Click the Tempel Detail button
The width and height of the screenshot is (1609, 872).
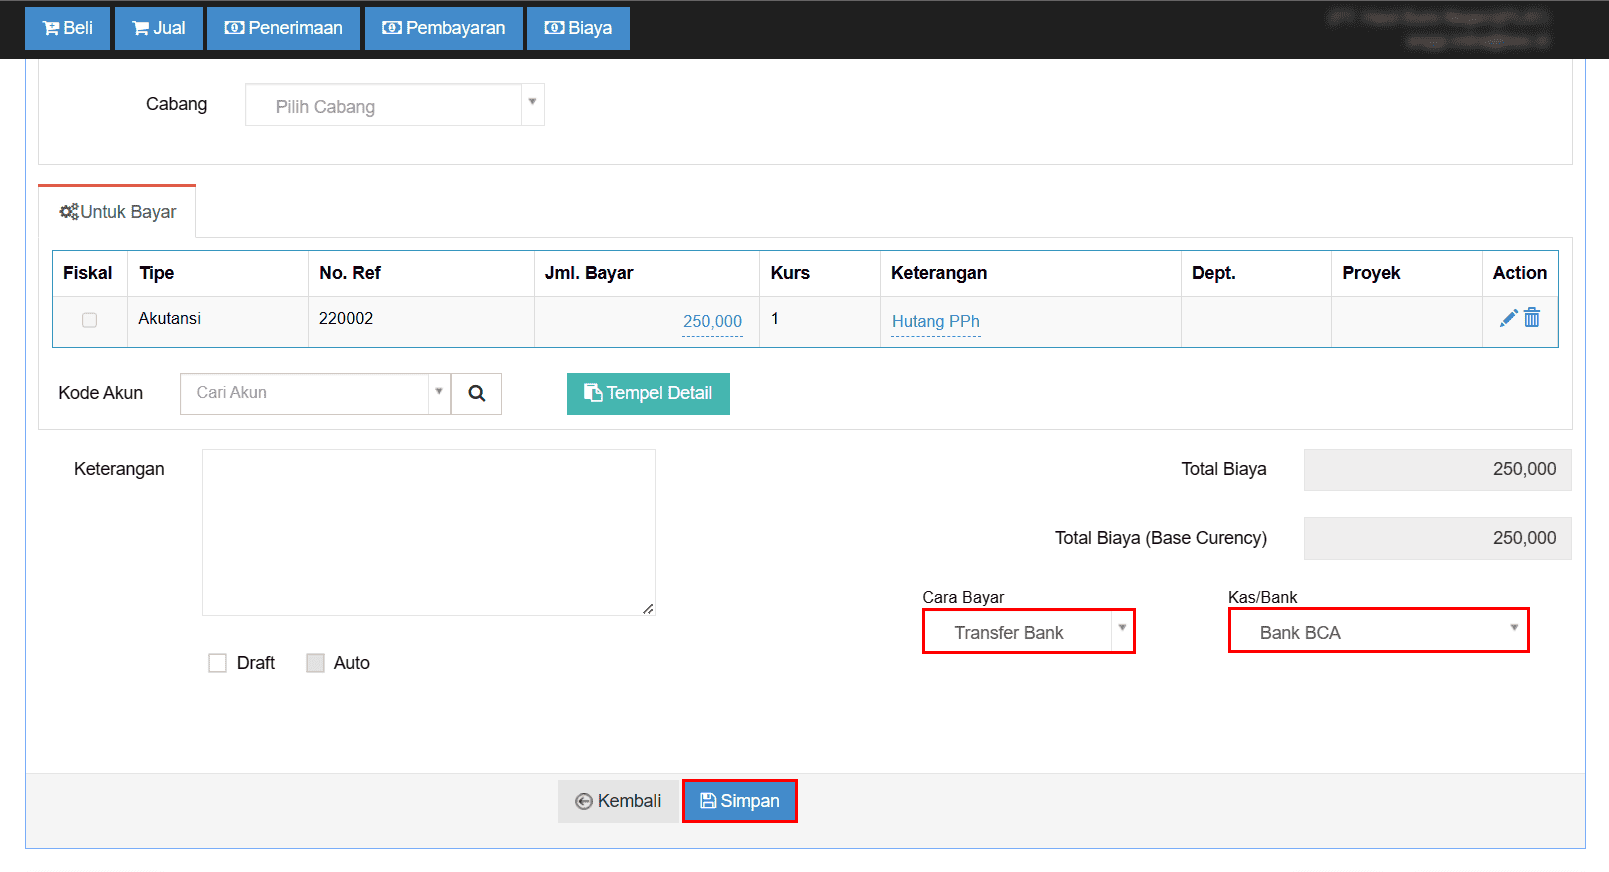point(648,394)
